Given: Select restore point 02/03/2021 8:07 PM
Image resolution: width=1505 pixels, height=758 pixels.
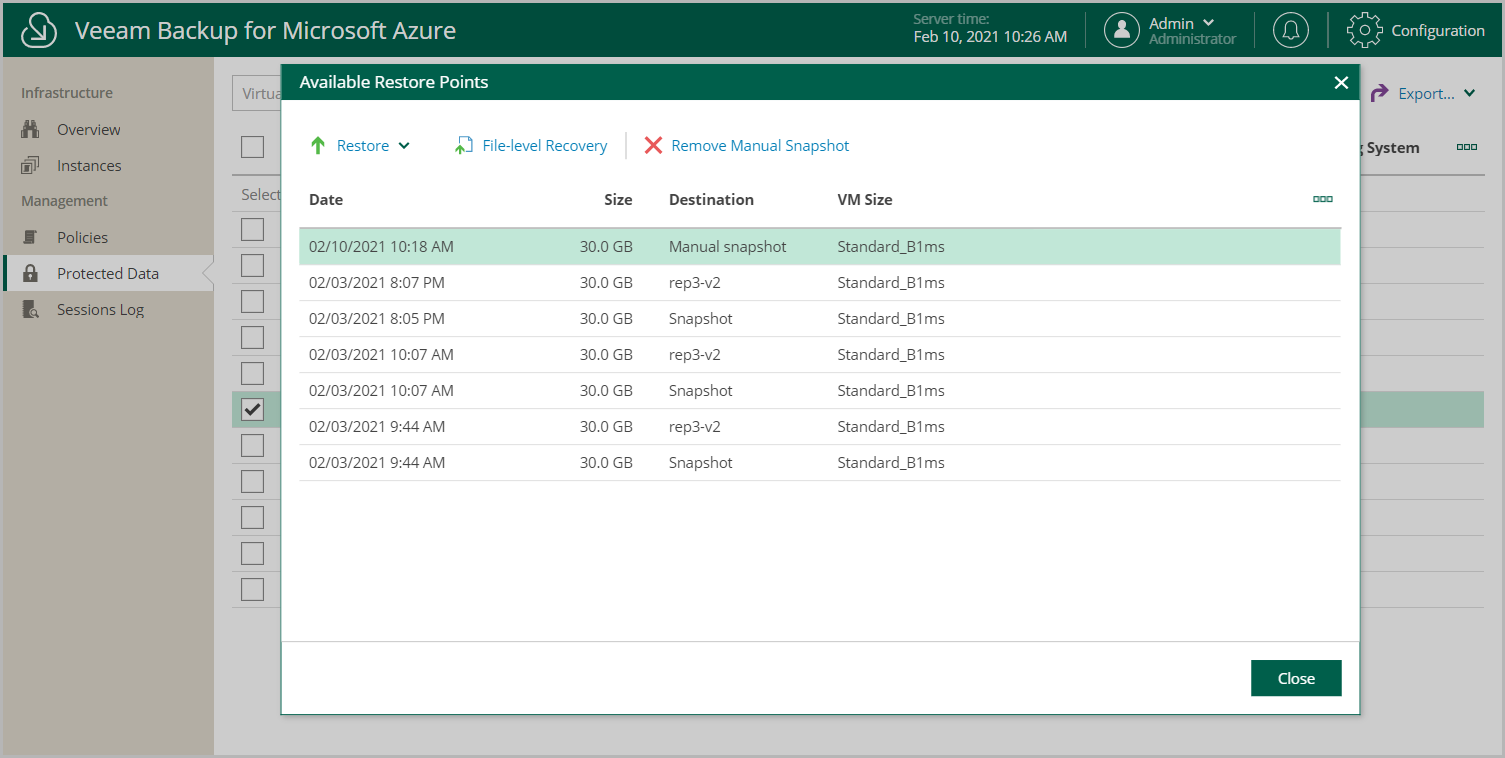Looking at the screenshot, I should point(820,282).
